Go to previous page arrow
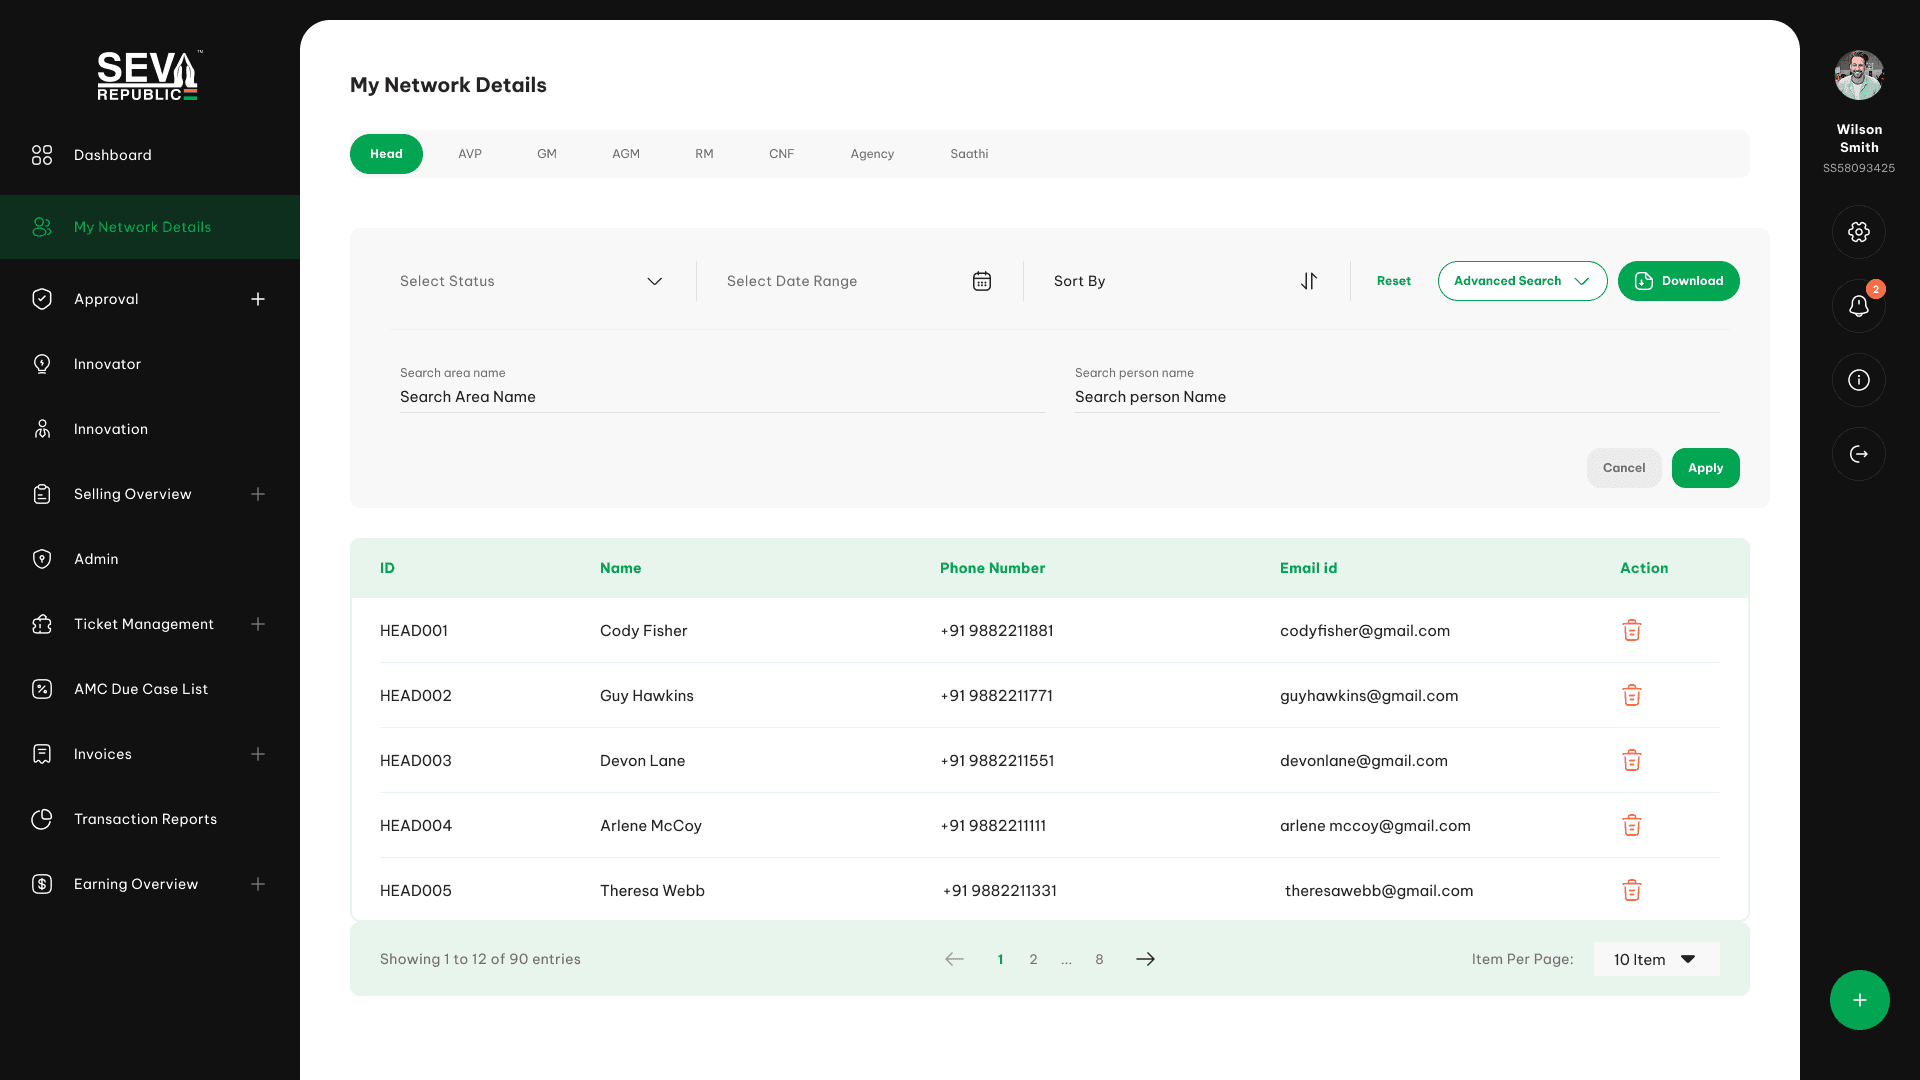 tap(955, 959)
